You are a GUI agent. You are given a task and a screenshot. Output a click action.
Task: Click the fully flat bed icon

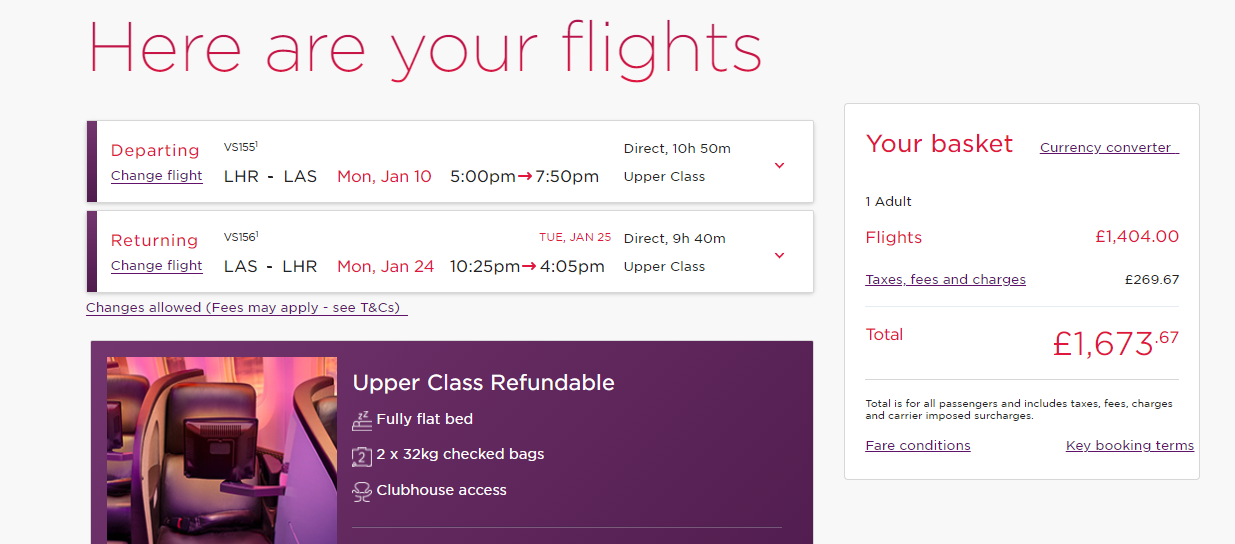[x=362, y=419]
